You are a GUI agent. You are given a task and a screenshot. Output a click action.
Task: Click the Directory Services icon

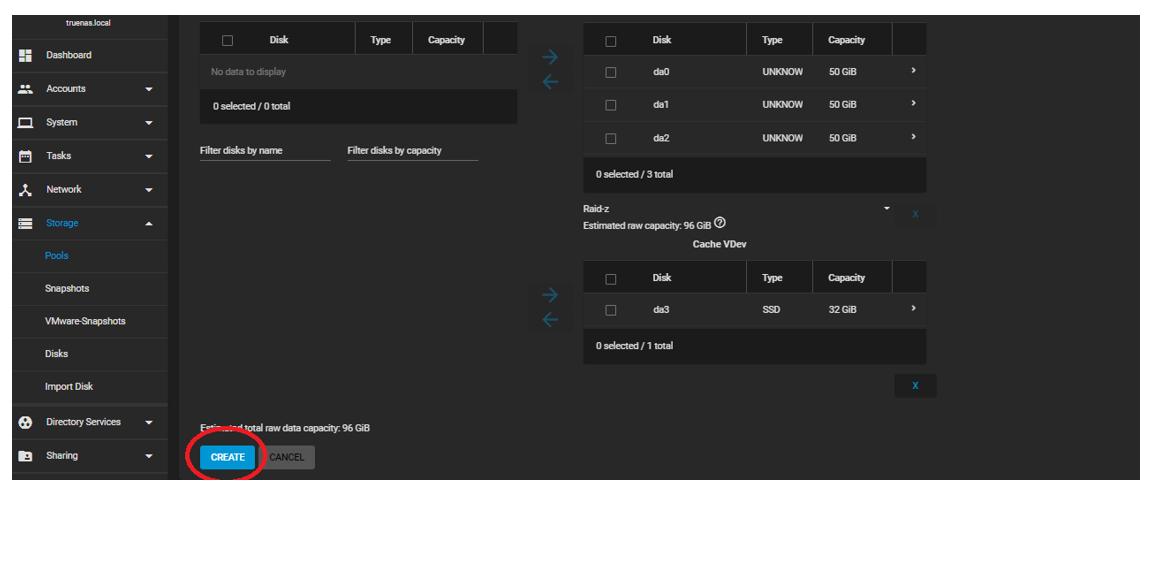(x=26, y=423)
